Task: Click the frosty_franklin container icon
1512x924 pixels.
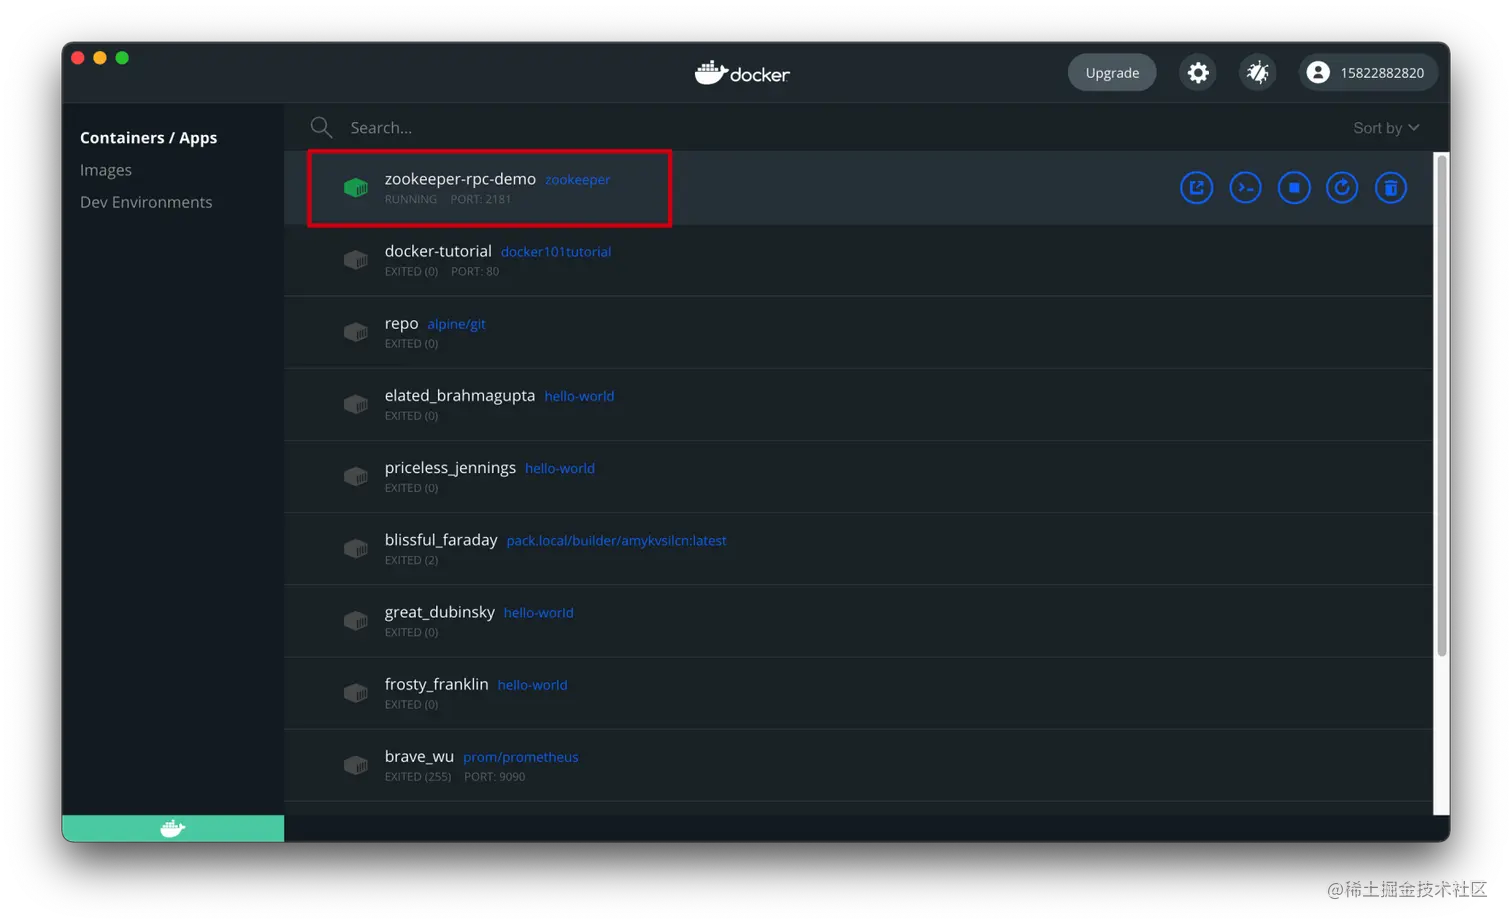Action: 356,693
